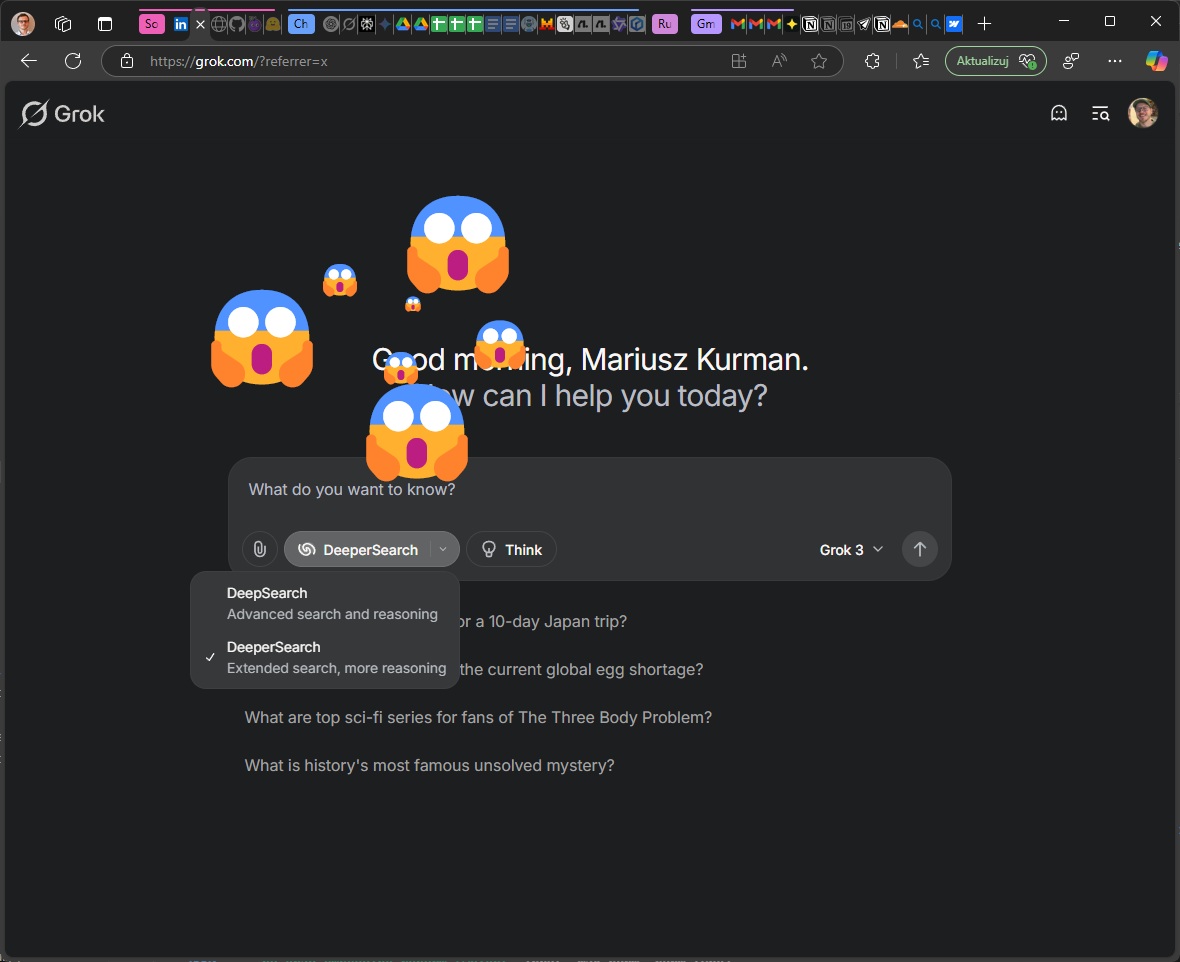Choose history's most famous unsolved mystery suggestion

point(429,766)
